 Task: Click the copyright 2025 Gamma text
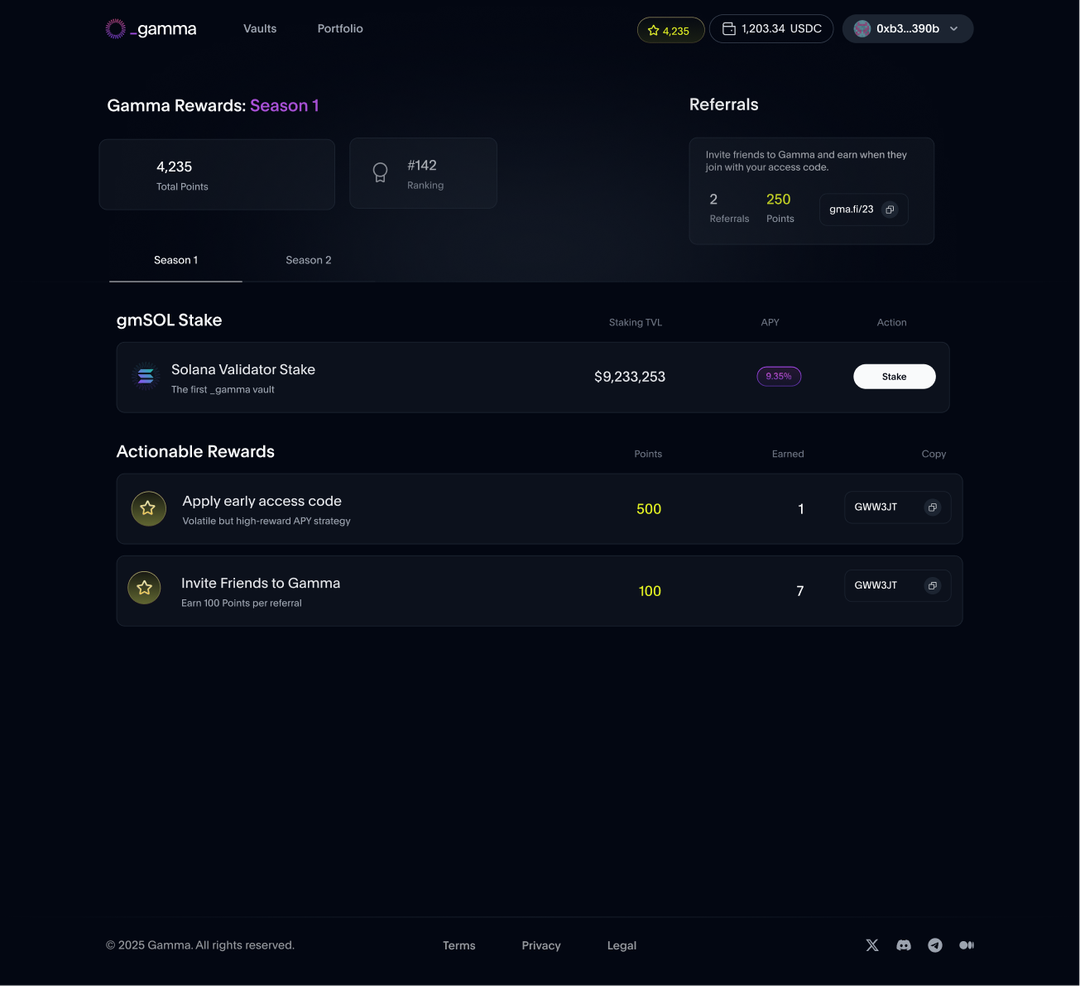[x=200, y=945]
